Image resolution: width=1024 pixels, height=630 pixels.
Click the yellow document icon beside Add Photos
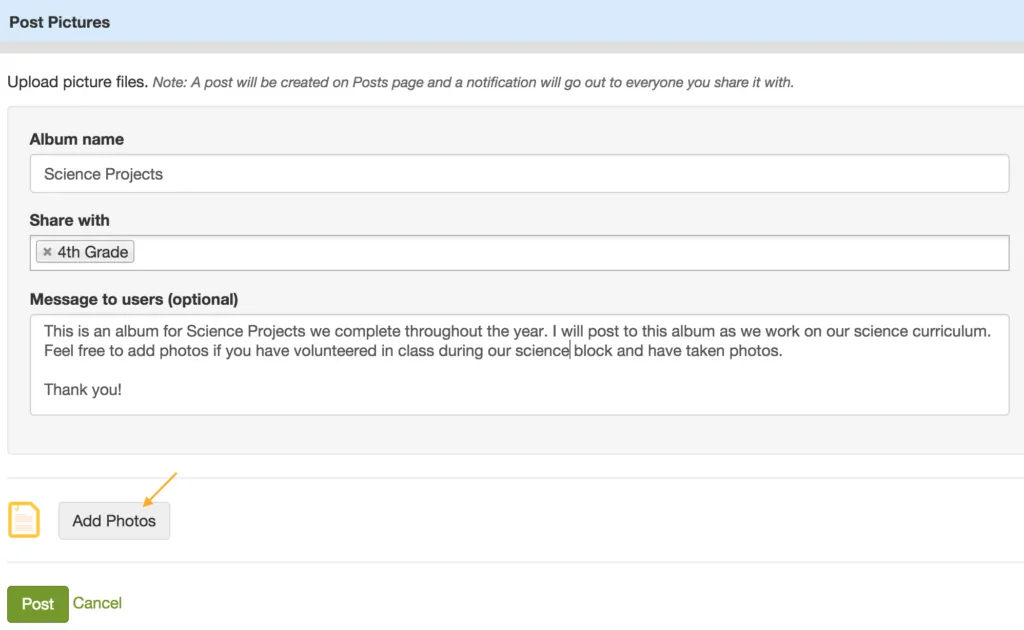[24, 520]
